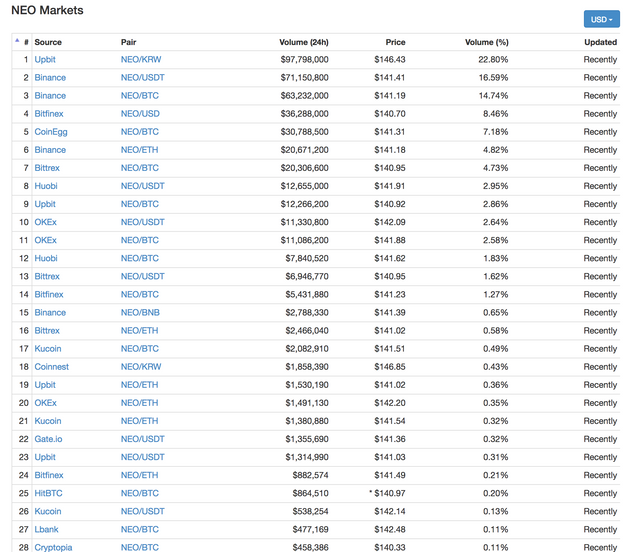Open NEO/ETH pair in row 6

click(x=139, y=150)
